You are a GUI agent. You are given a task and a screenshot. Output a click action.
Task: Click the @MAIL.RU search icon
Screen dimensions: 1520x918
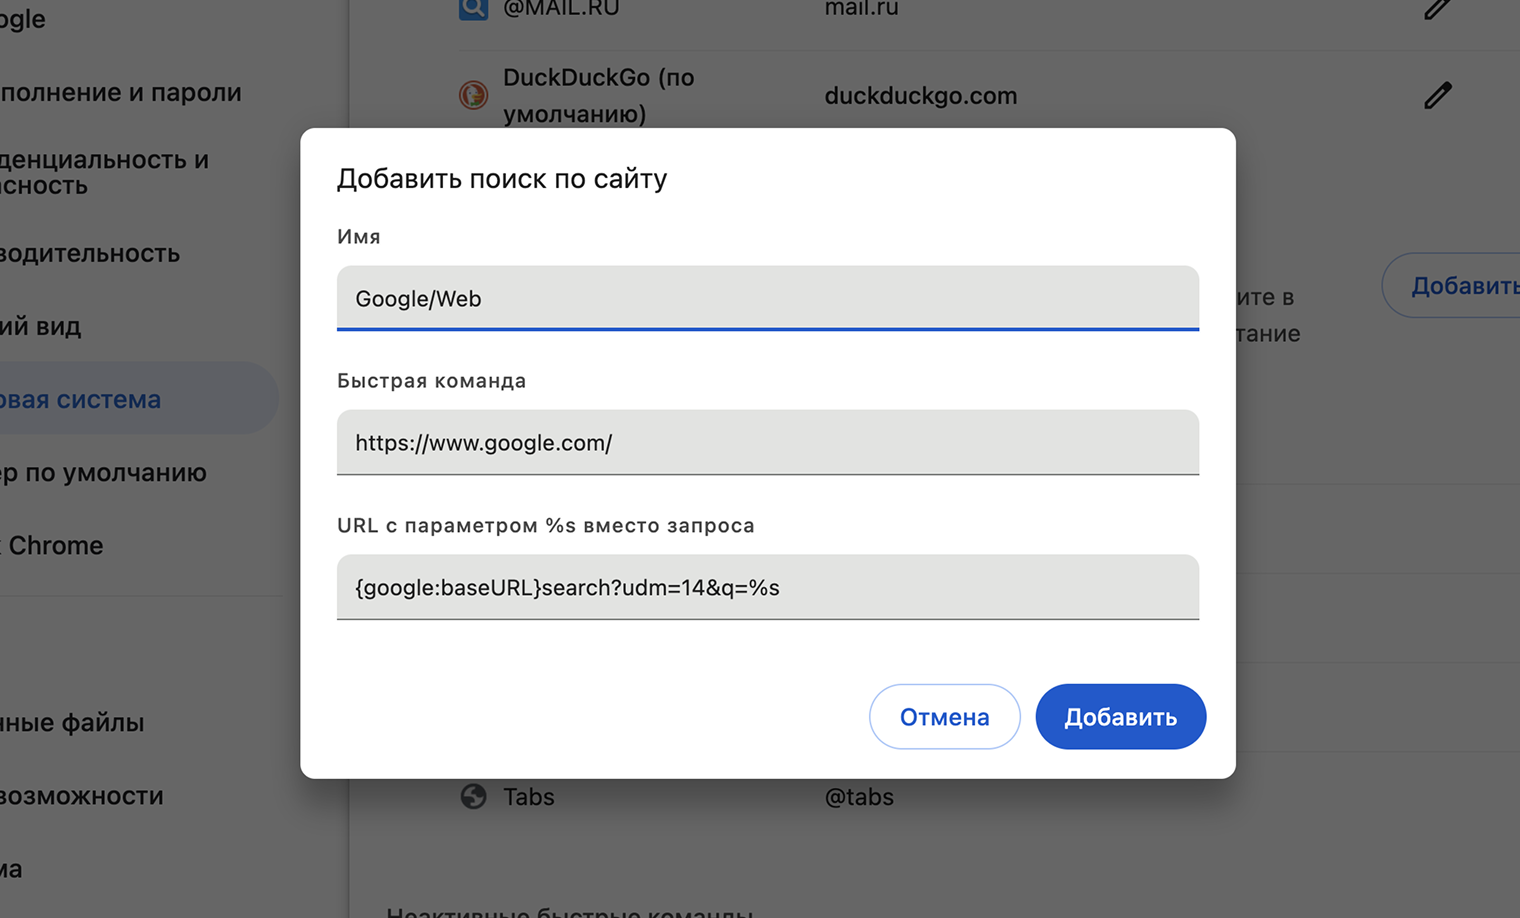pos(473,9)
